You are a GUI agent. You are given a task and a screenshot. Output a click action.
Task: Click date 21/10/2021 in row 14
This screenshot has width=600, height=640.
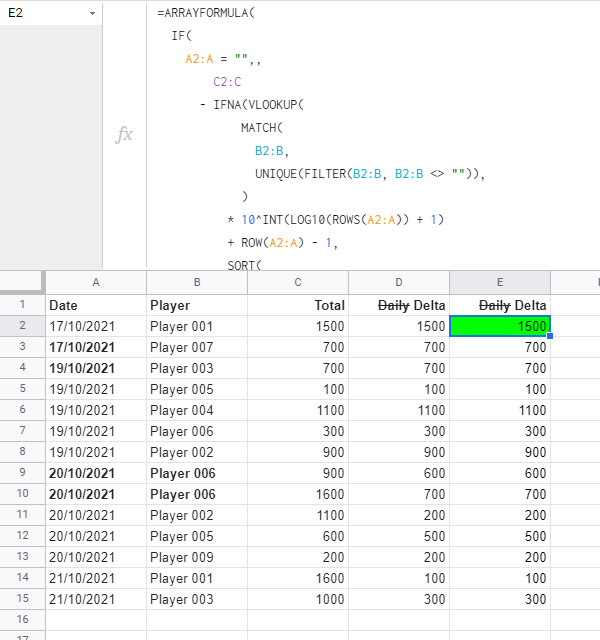pos(96,578)
